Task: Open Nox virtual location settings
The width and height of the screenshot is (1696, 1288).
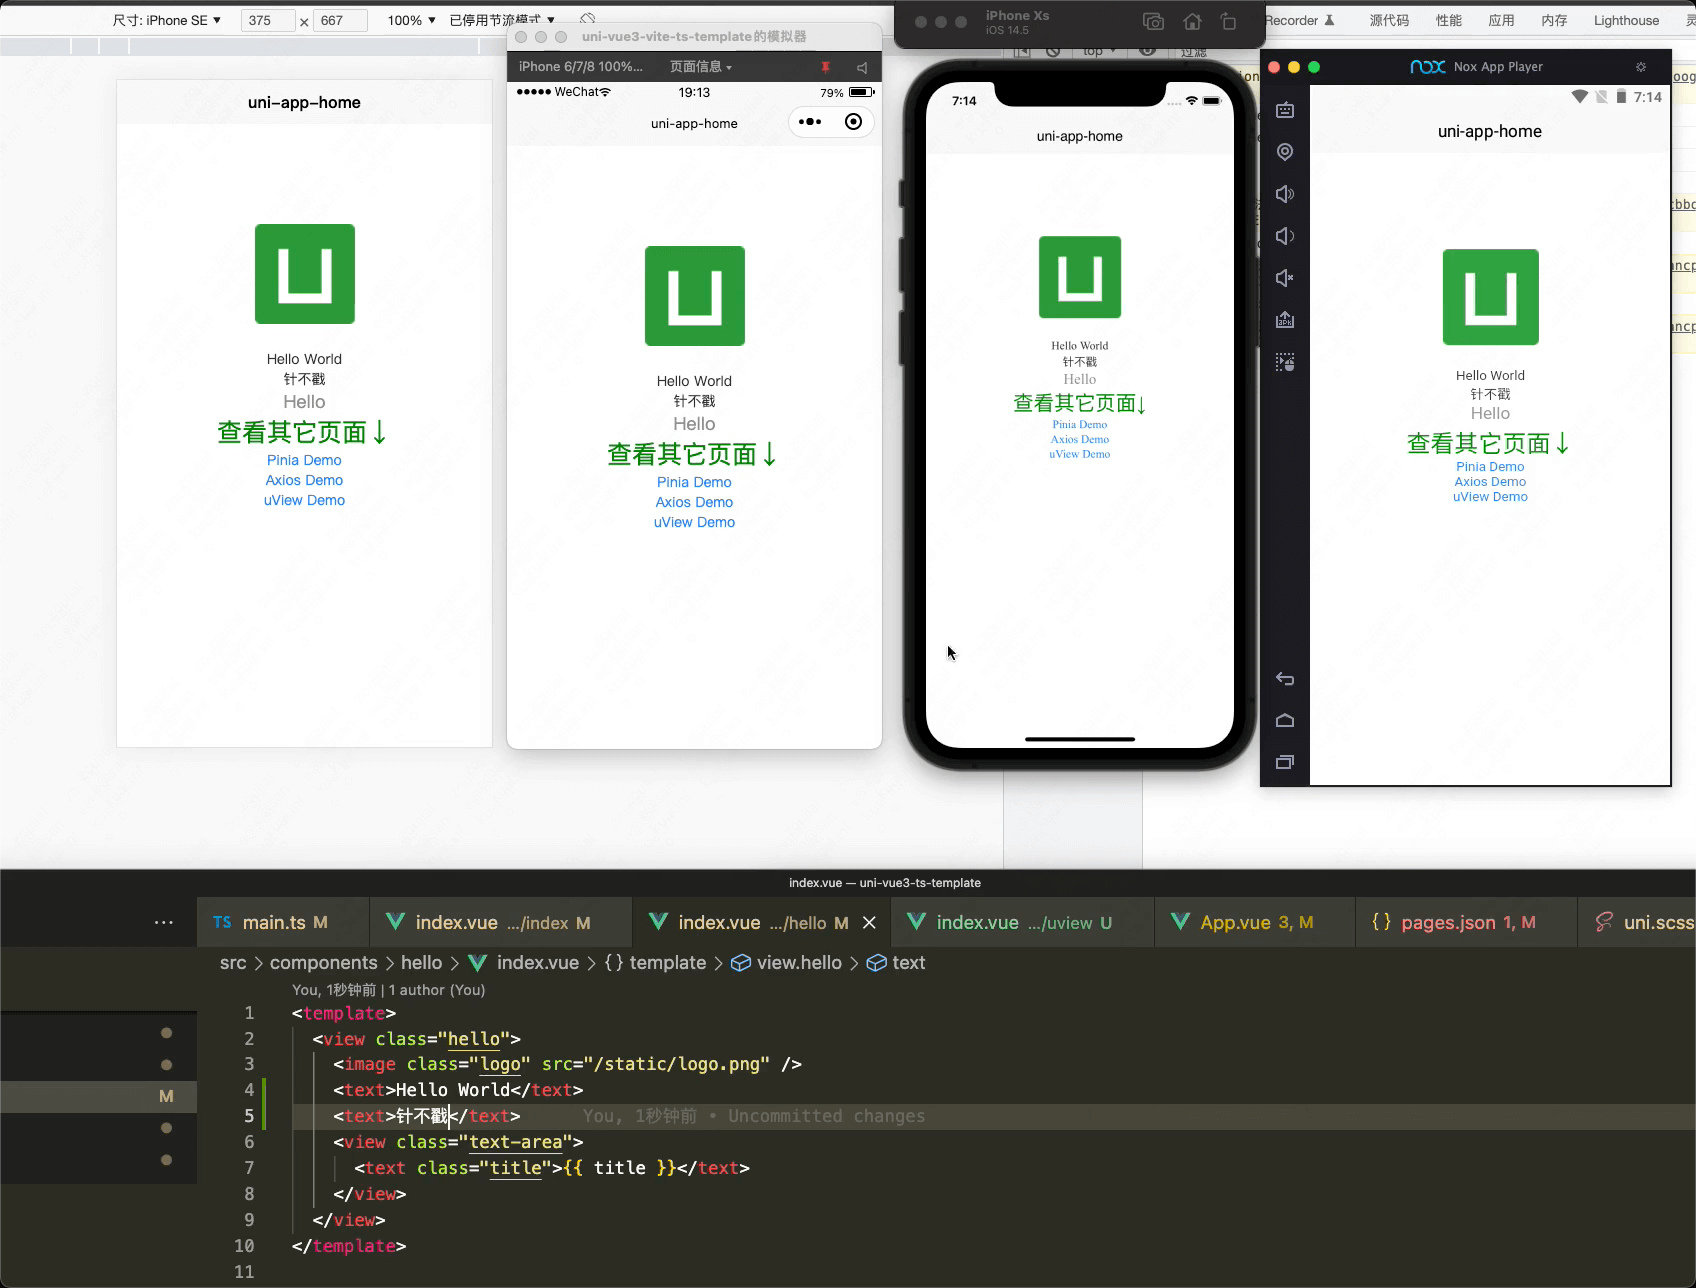Action: click(x=1285, y=151)
